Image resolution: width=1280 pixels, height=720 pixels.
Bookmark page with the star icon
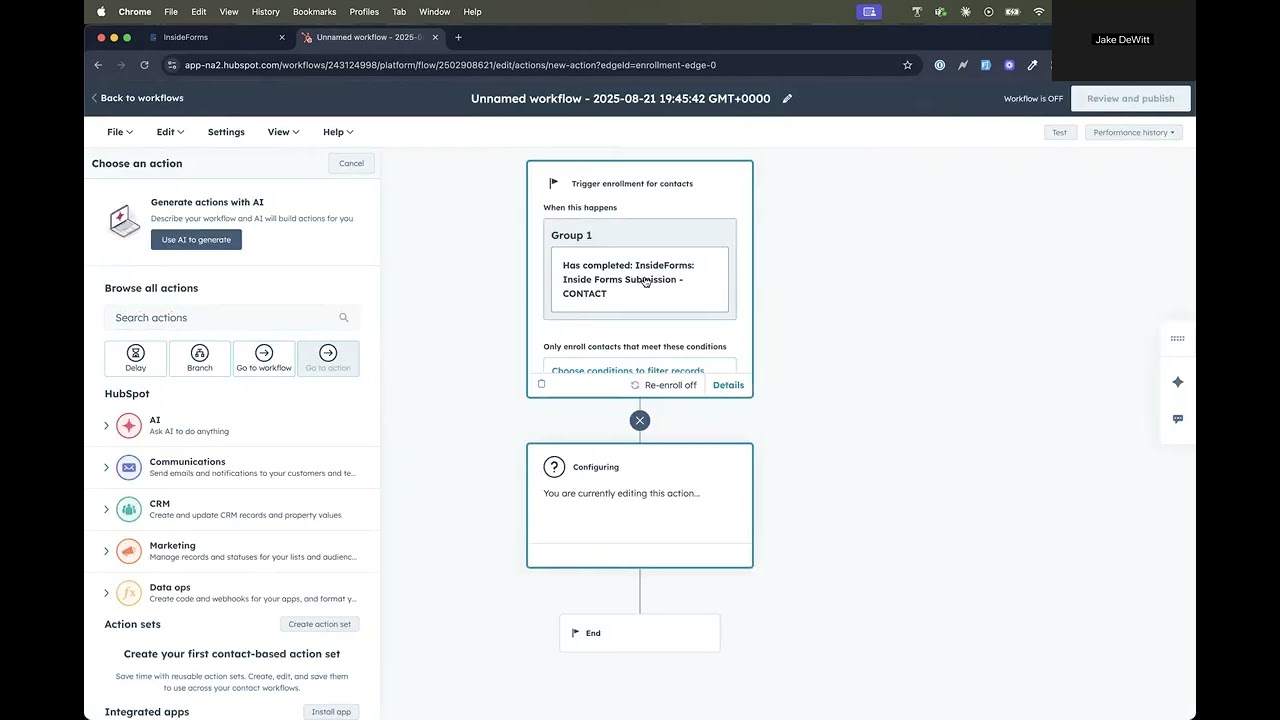pyautogui.click(x=908, y=65)
